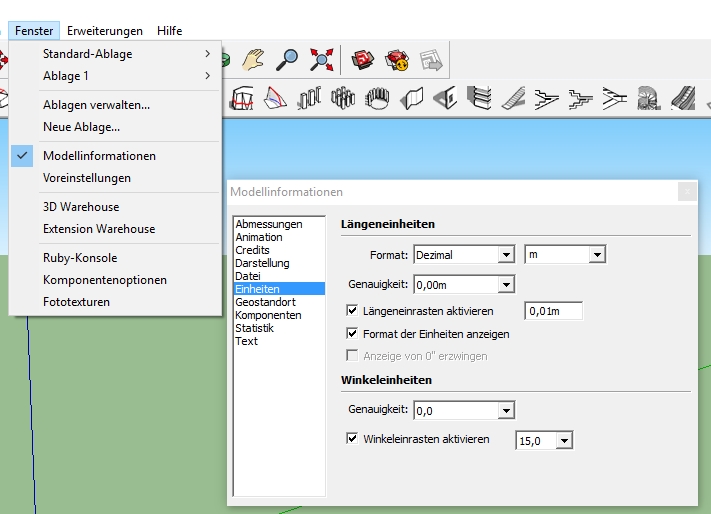The image size is (711, 514).
Task: Close the Modellinformationen dialog
Action: (687, 191)
